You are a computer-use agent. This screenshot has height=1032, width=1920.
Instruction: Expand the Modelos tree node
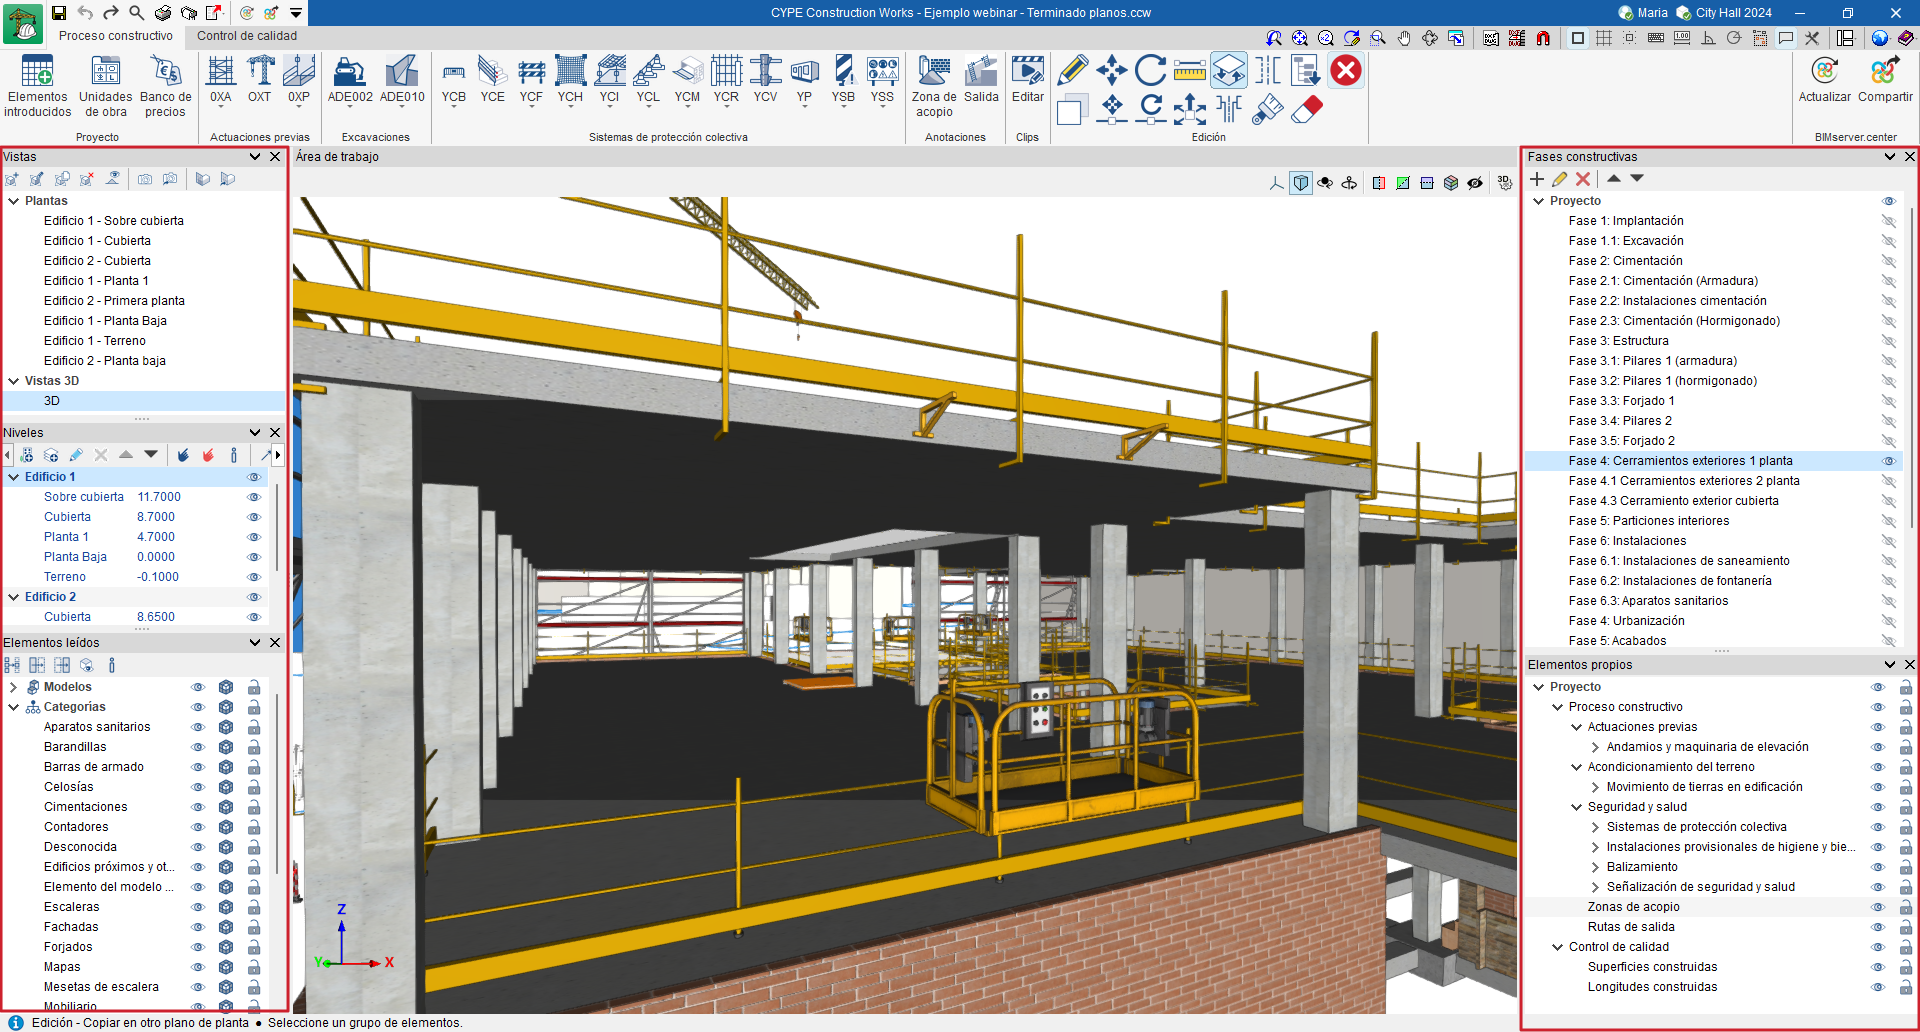click(x=13, y=687)
